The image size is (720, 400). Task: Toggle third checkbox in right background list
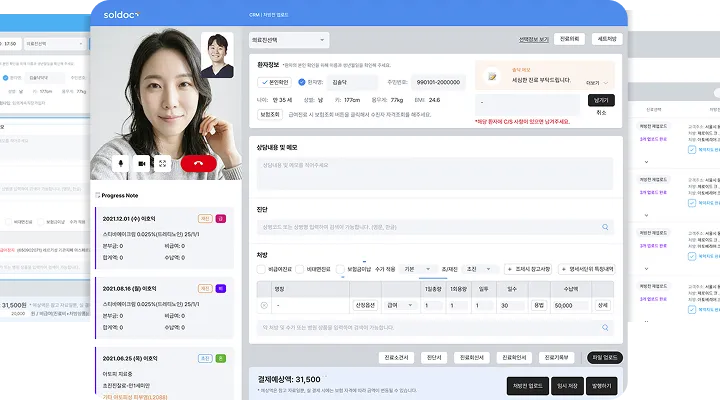692,256
